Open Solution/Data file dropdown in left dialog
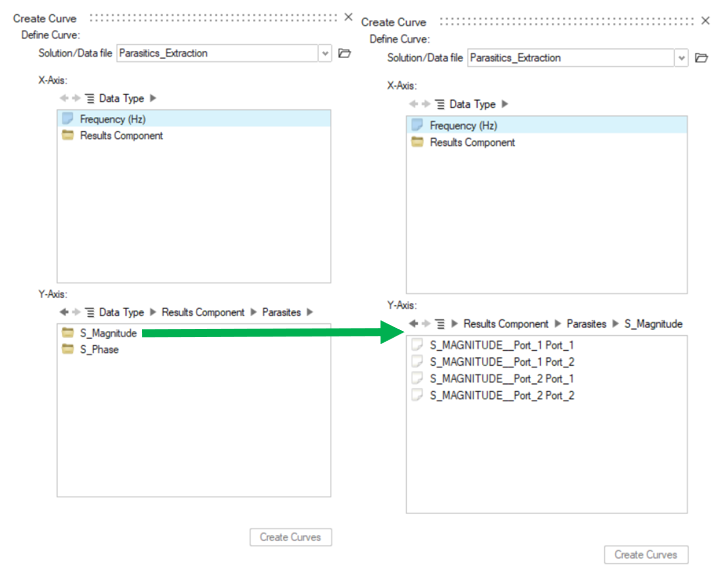728x588 pixels. point(324,53)
